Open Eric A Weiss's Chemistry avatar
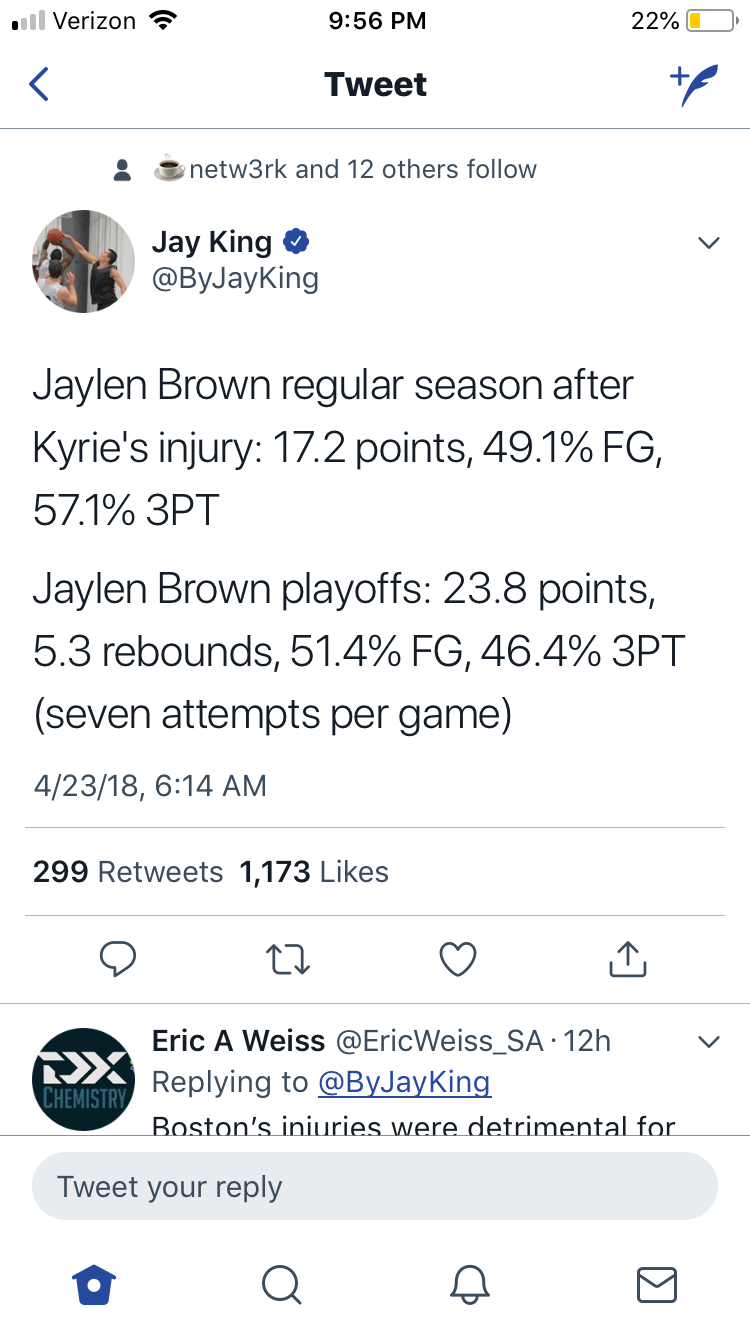The image size is (750, 1334). [x=83, y=1079]
